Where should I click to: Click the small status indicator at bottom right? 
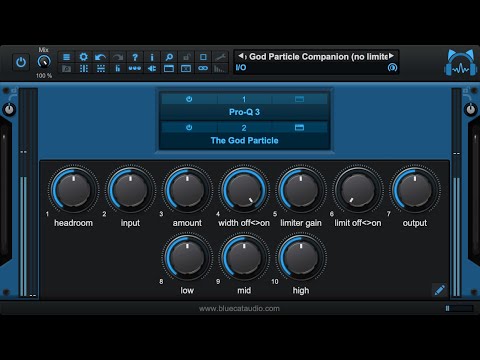pyautogui.click(x=459, y=309)
